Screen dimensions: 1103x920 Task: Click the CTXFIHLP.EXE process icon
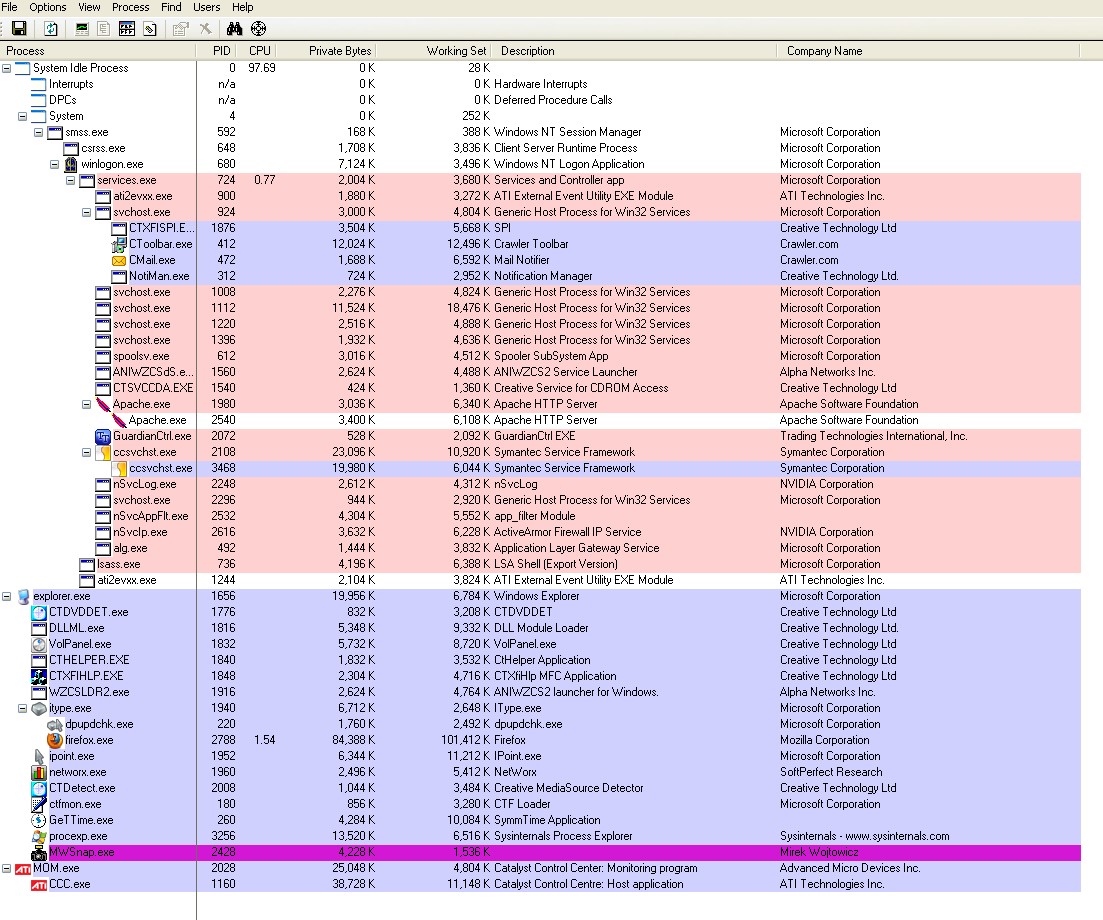click(39, 676)
